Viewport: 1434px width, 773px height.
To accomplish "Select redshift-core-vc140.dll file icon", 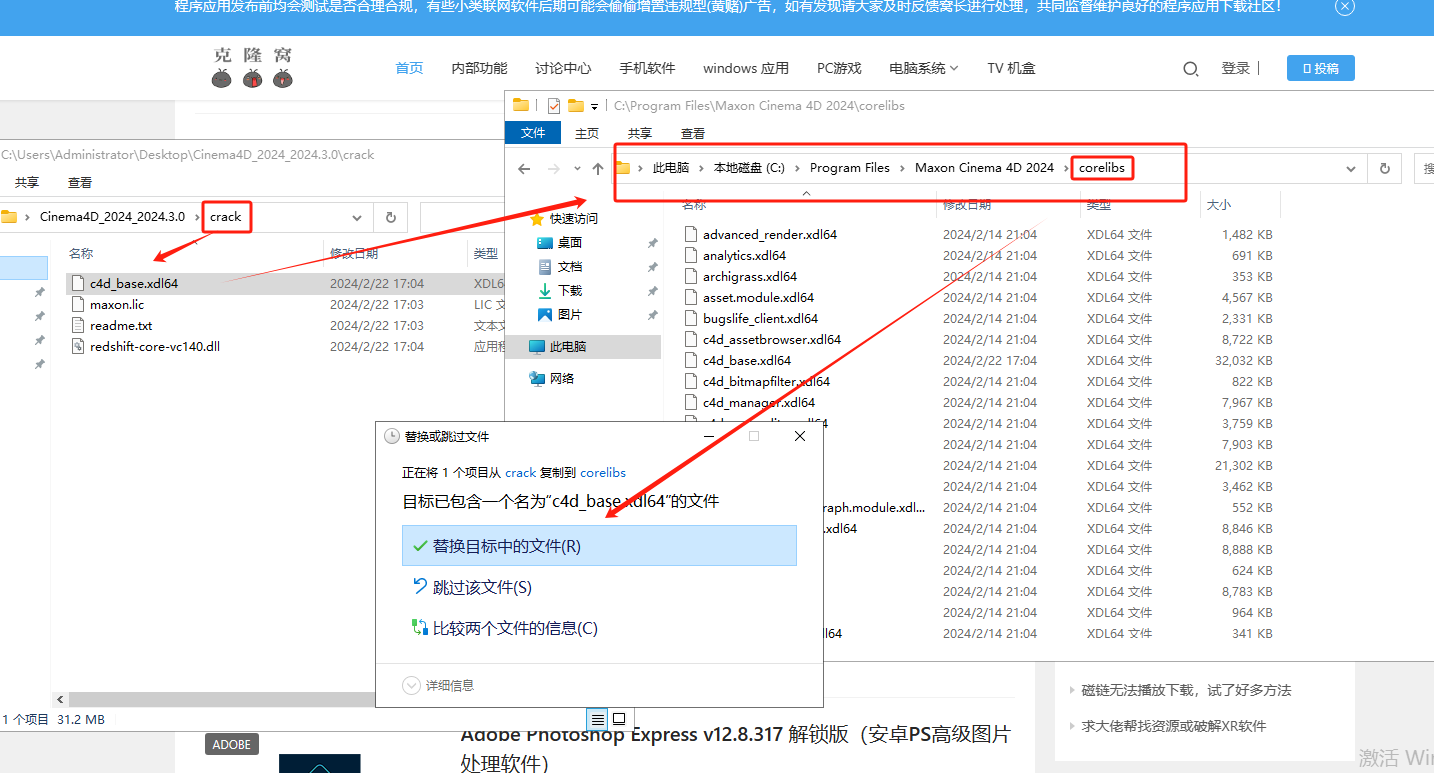I will pos(80,346).
